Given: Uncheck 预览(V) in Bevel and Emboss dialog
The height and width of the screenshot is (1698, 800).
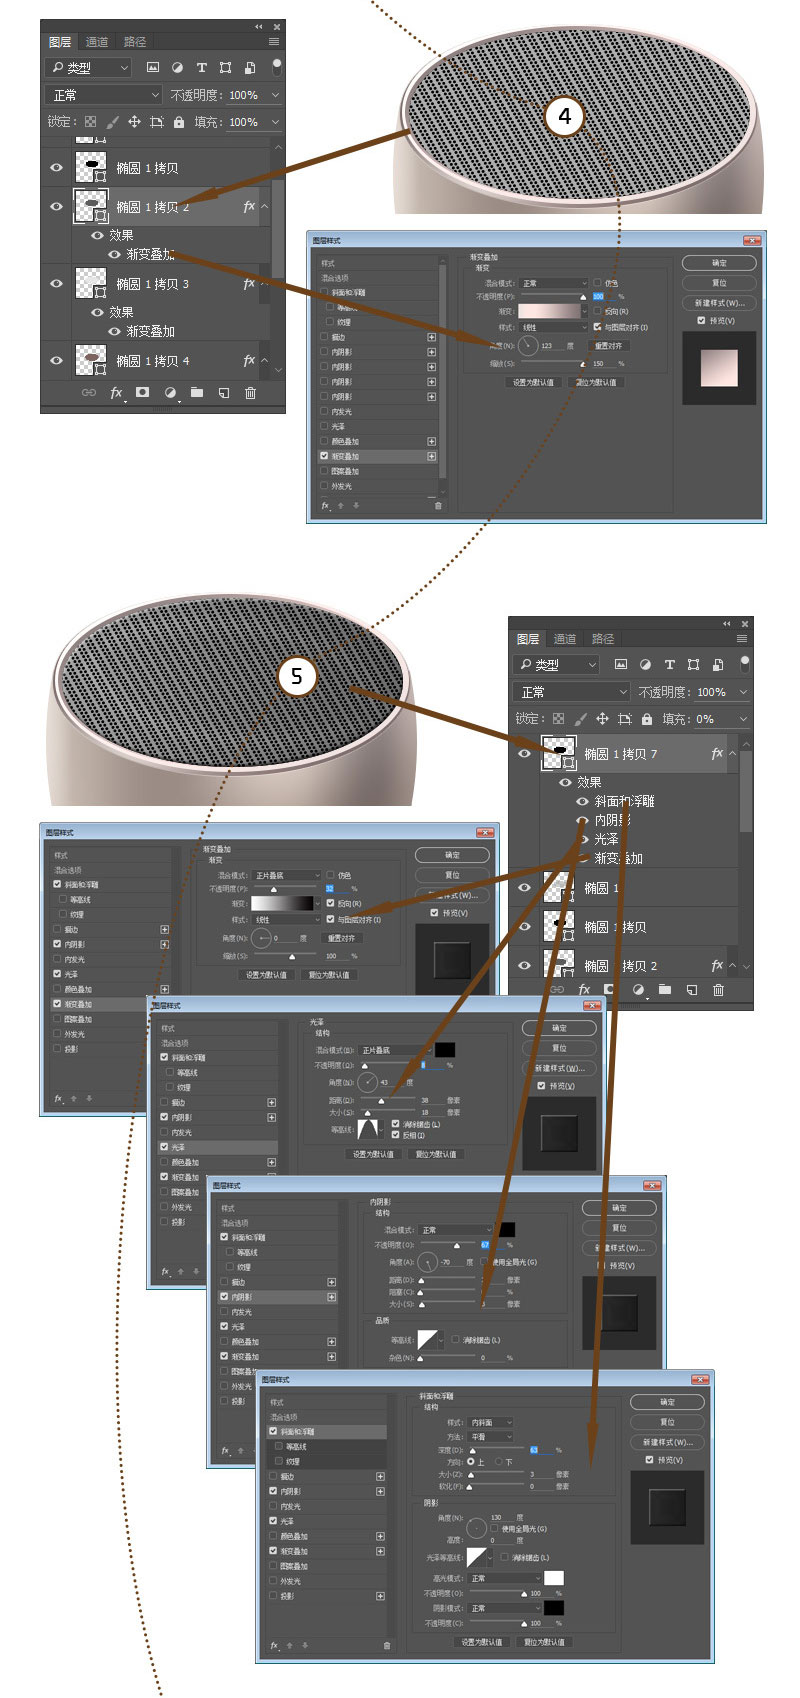Looking at the screenshot, I should 651,1460.
